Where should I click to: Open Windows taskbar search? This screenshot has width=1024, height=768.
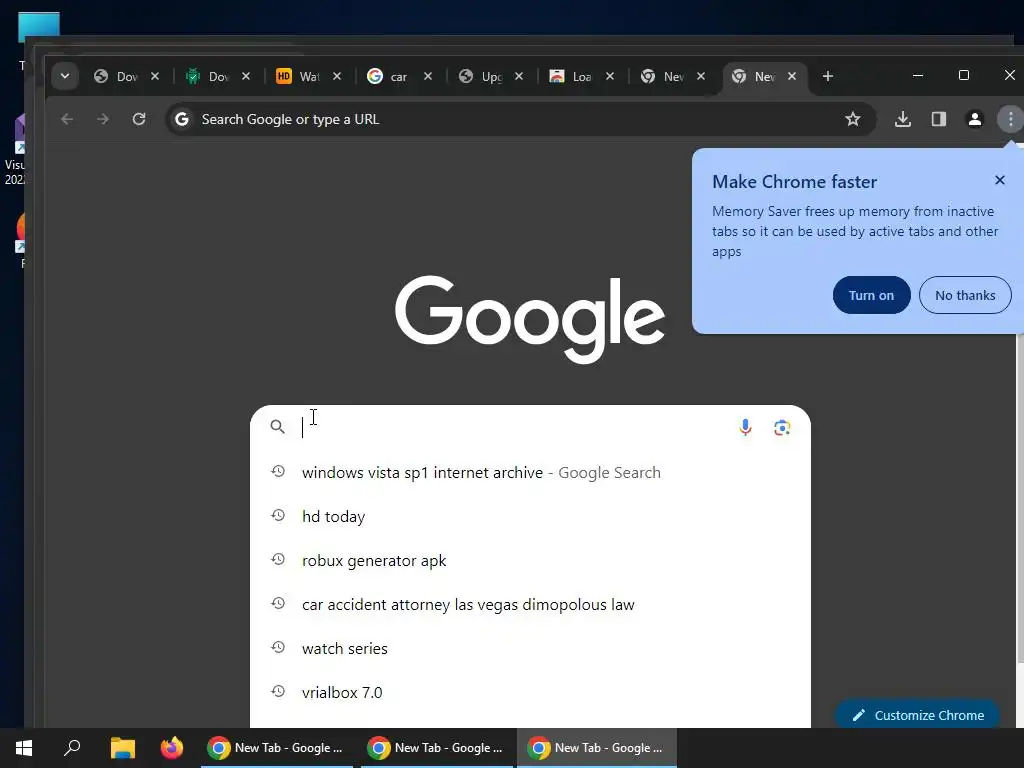(72, 748)
